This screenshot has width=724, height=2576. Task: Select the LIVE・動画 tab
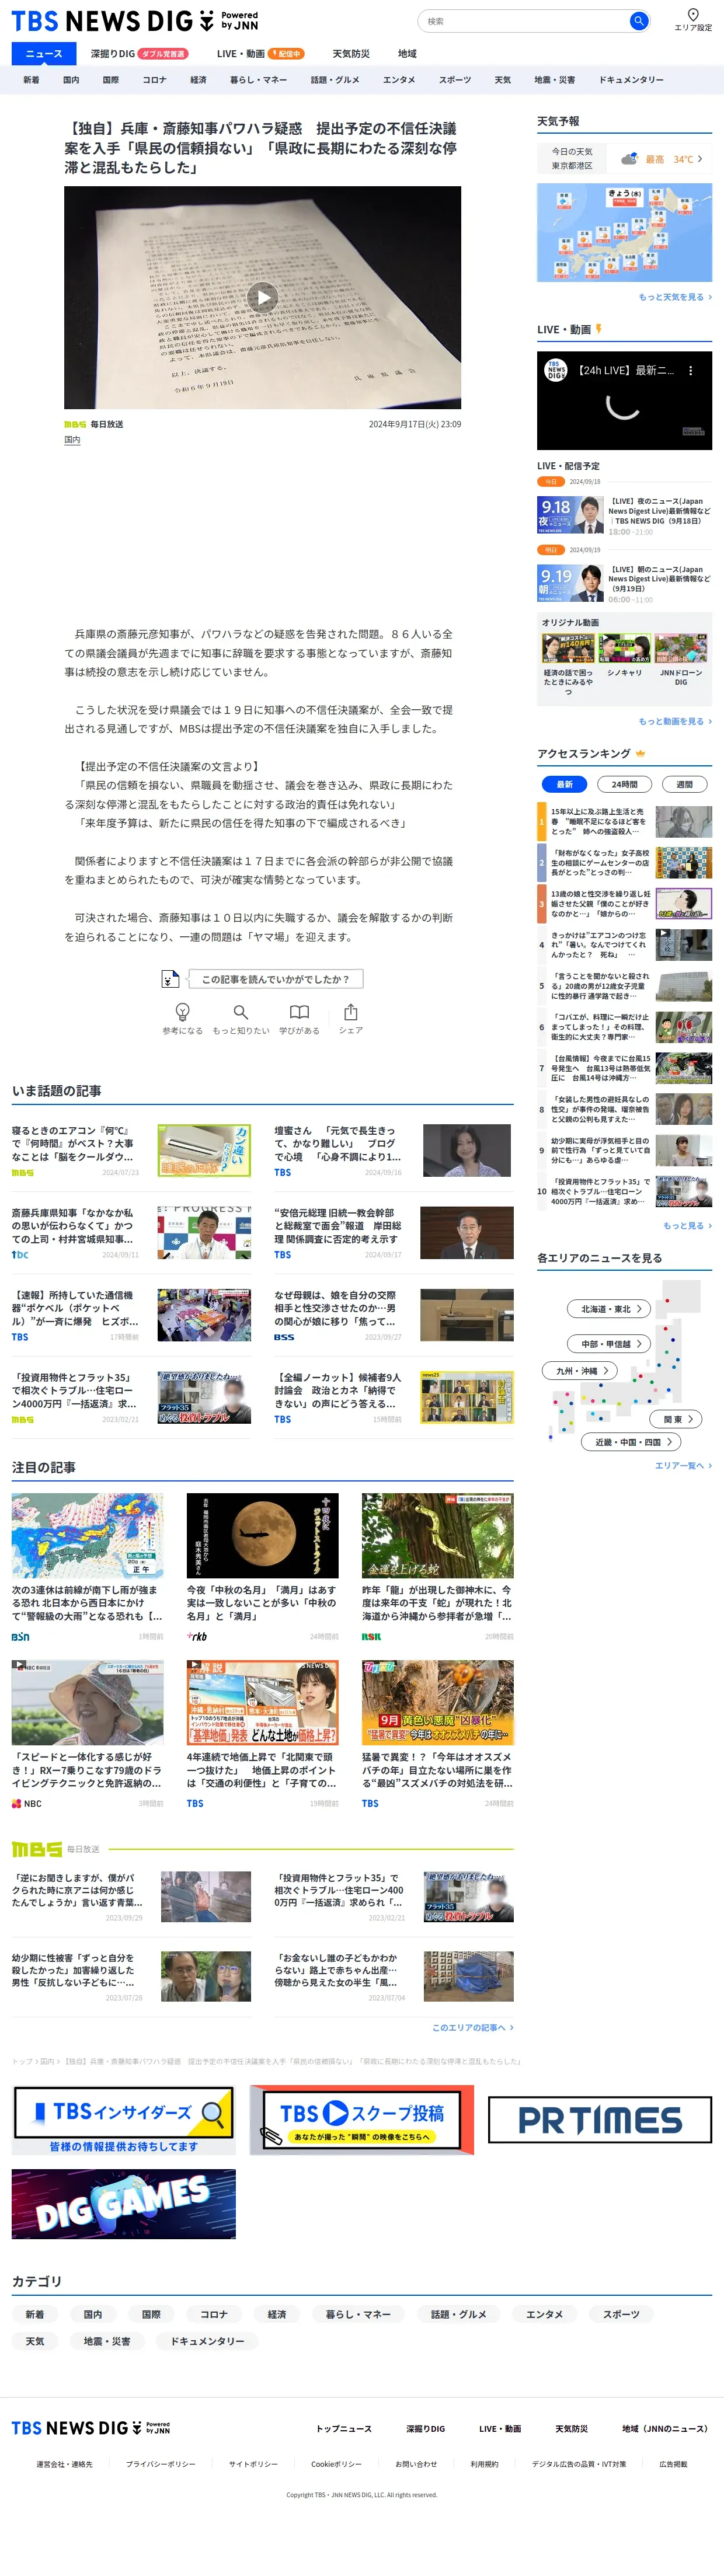coord(260,54)
